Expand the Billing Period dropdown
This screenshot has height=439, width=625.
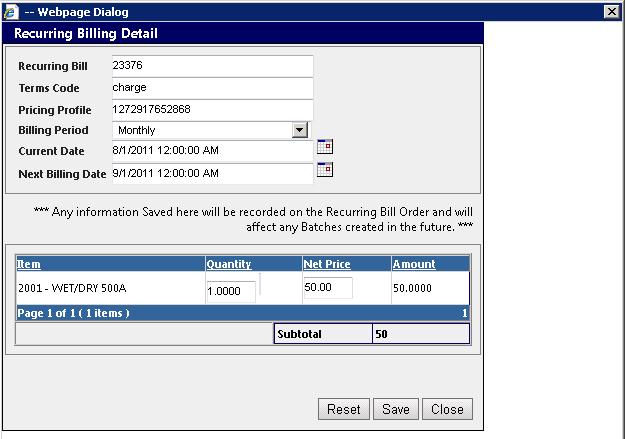click(x=298, y=130)
